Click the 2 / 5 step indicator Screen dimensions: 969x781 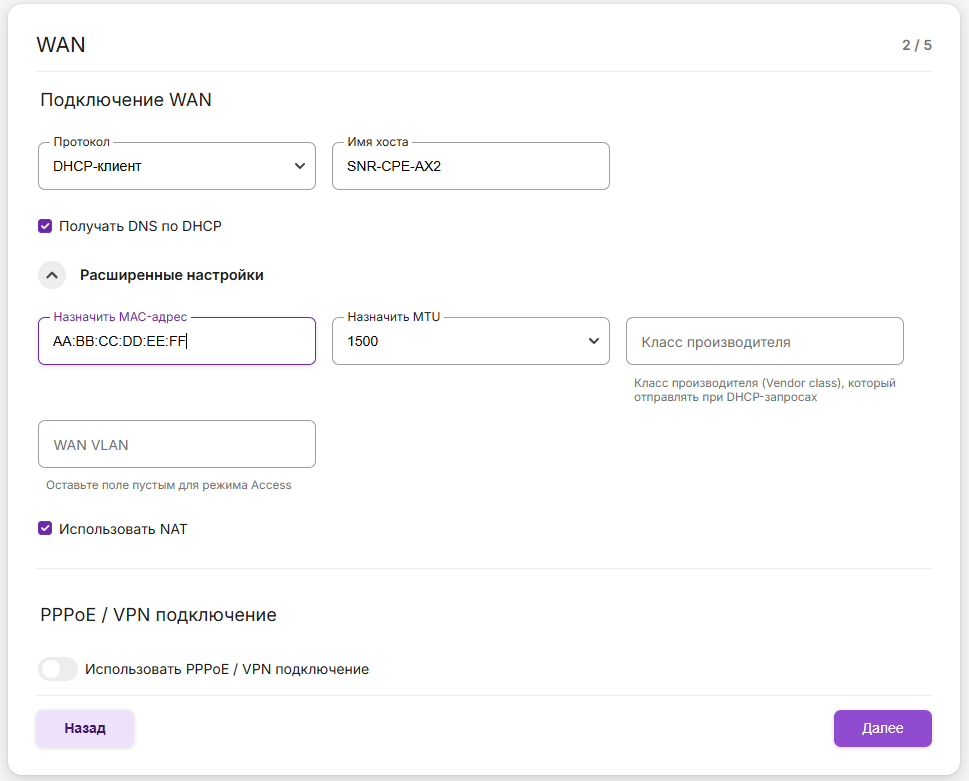point(916,45)
